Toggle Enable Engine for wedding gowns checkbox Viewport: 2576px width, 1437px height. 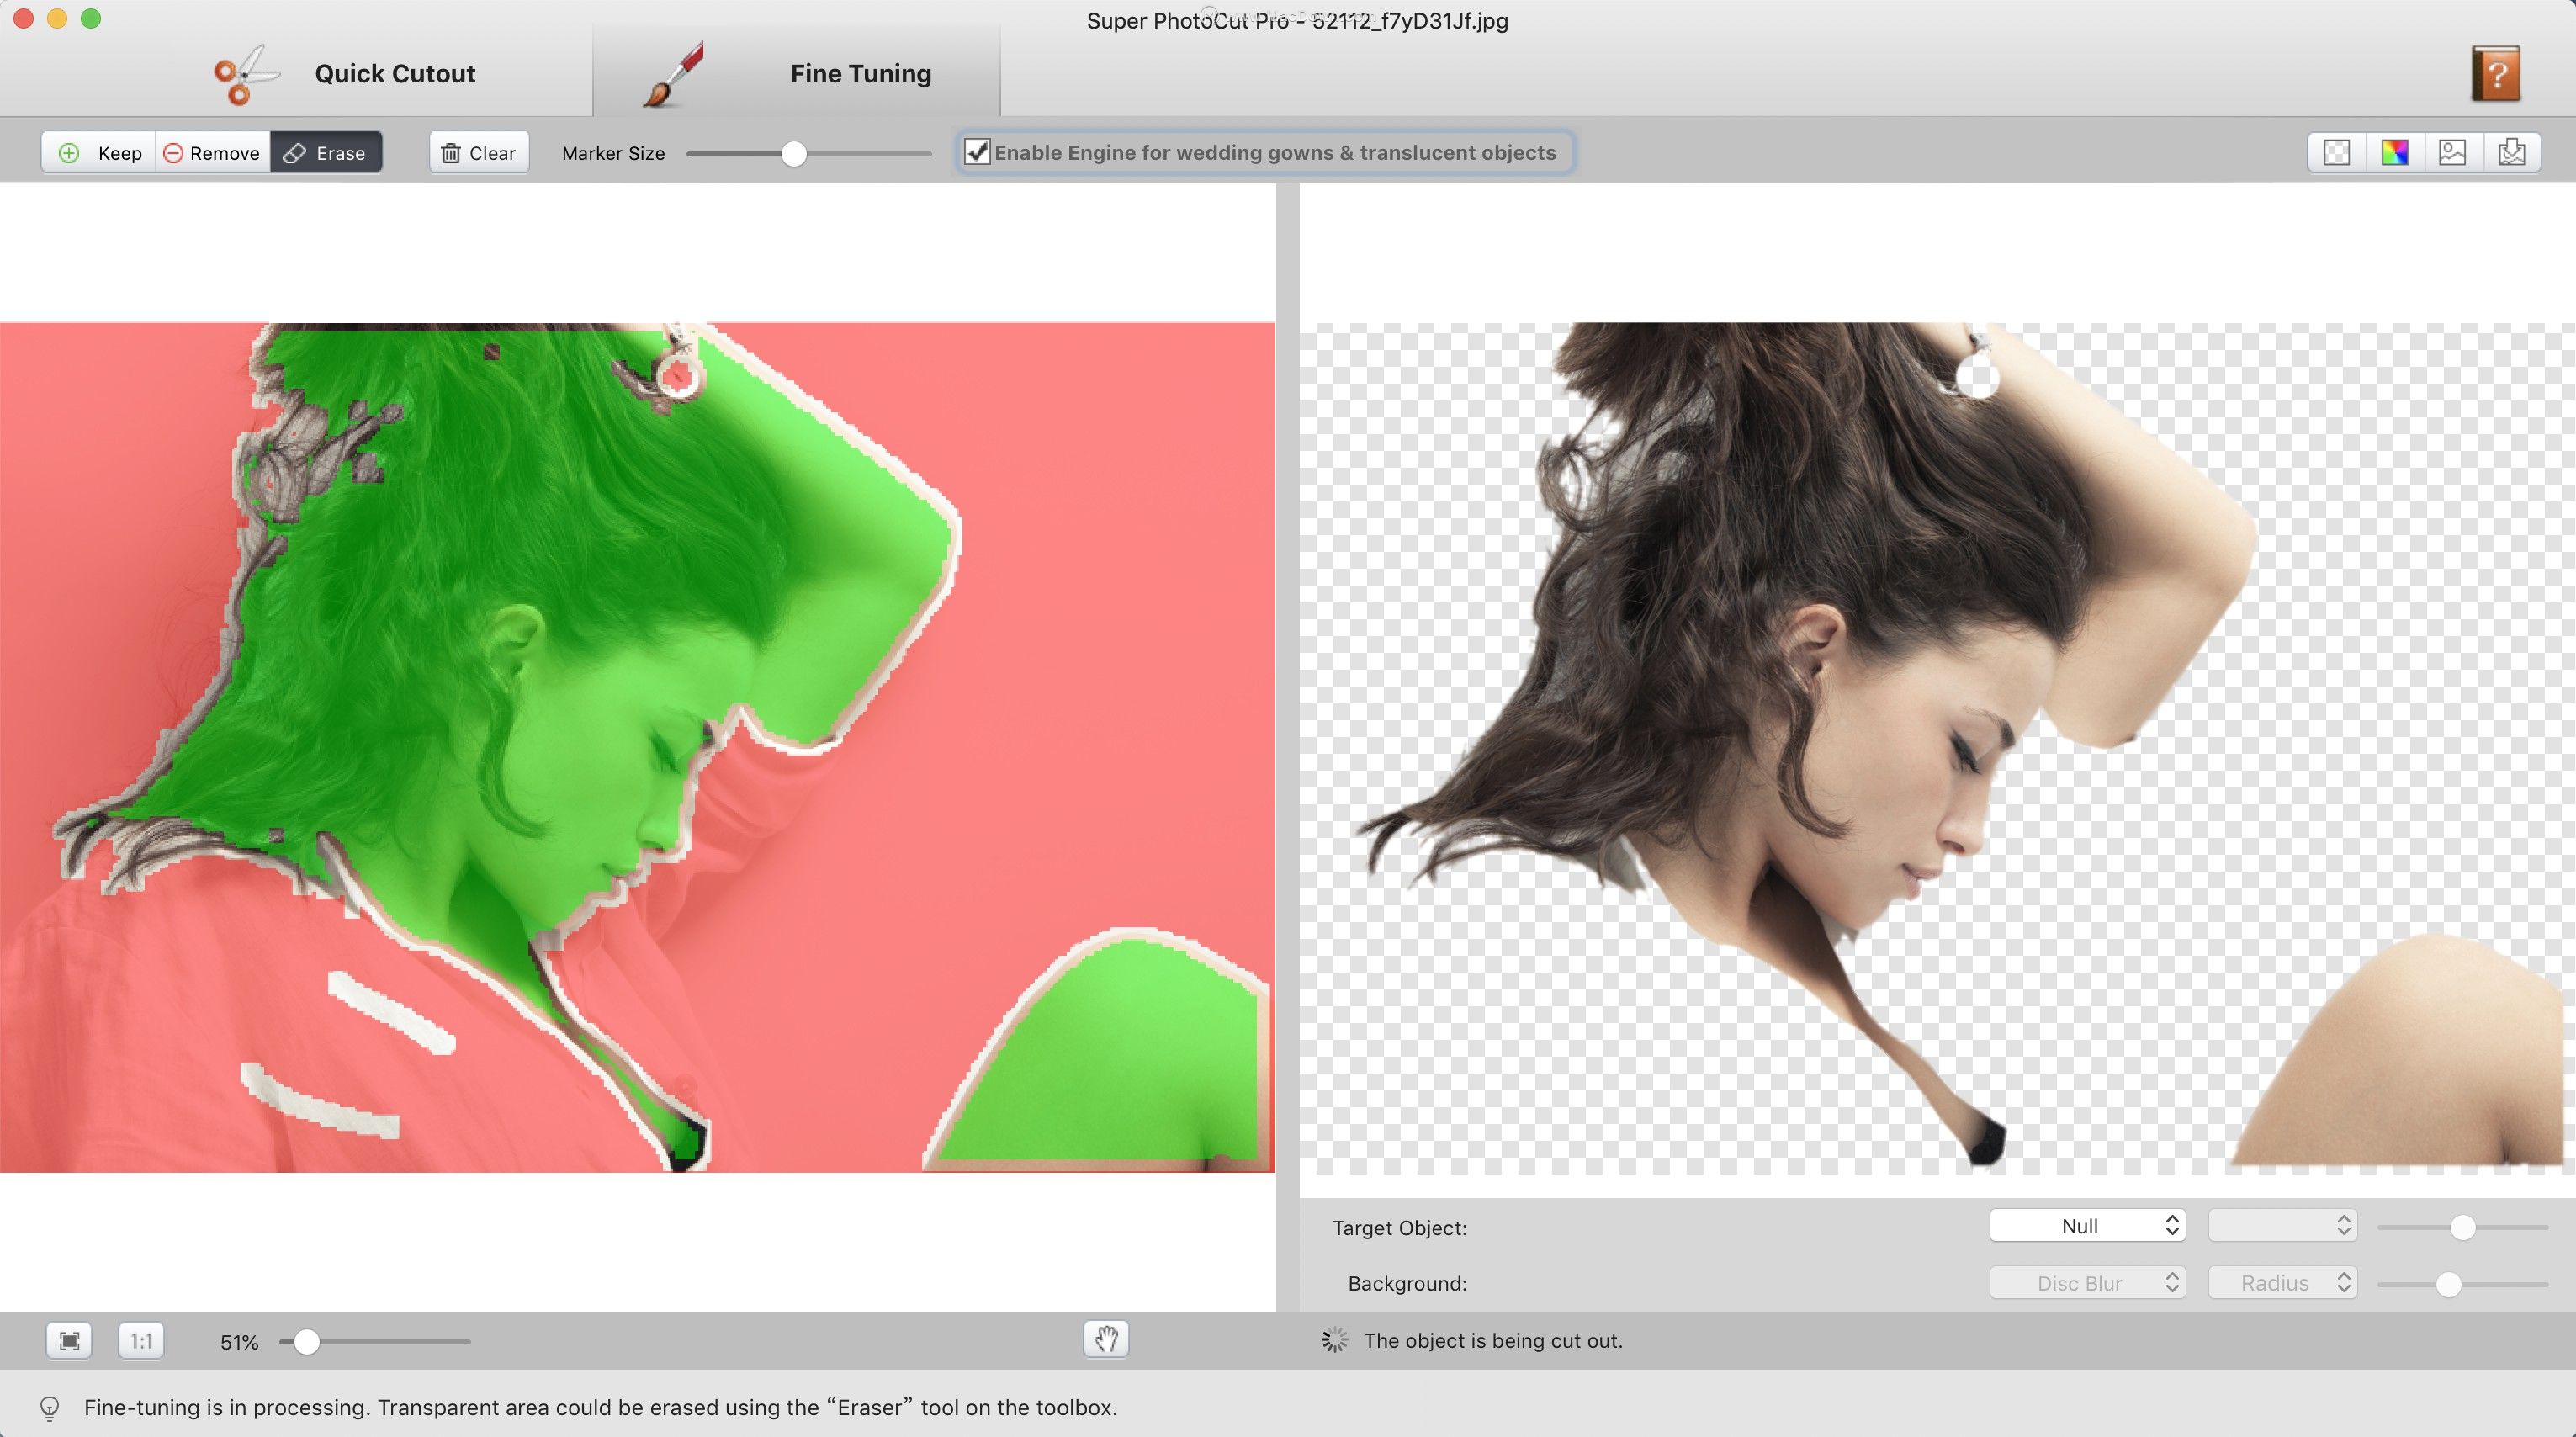pos(977,151)
